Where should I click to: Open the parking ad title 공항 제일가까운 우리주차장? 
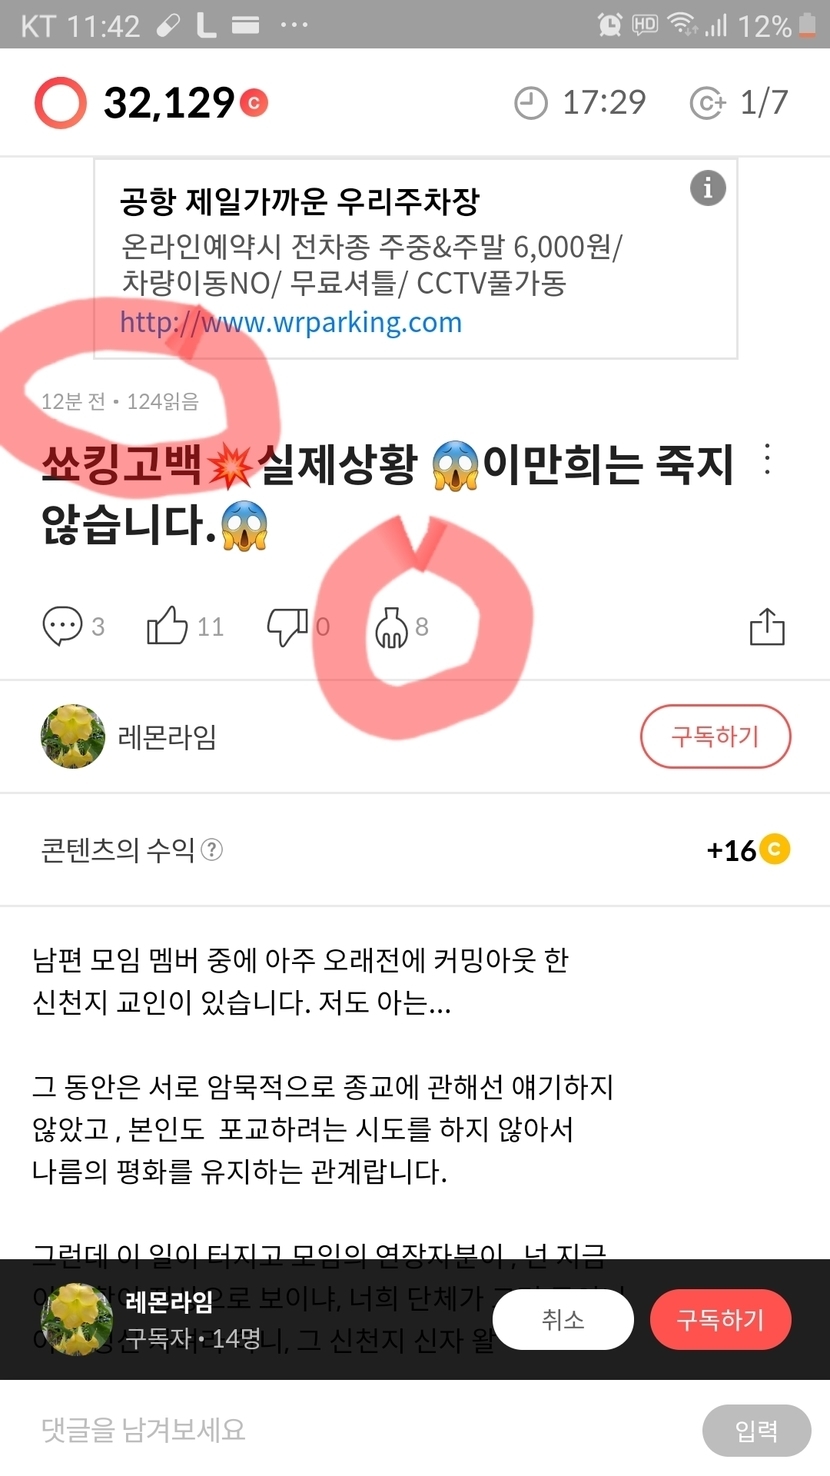[x=300, y=202]
